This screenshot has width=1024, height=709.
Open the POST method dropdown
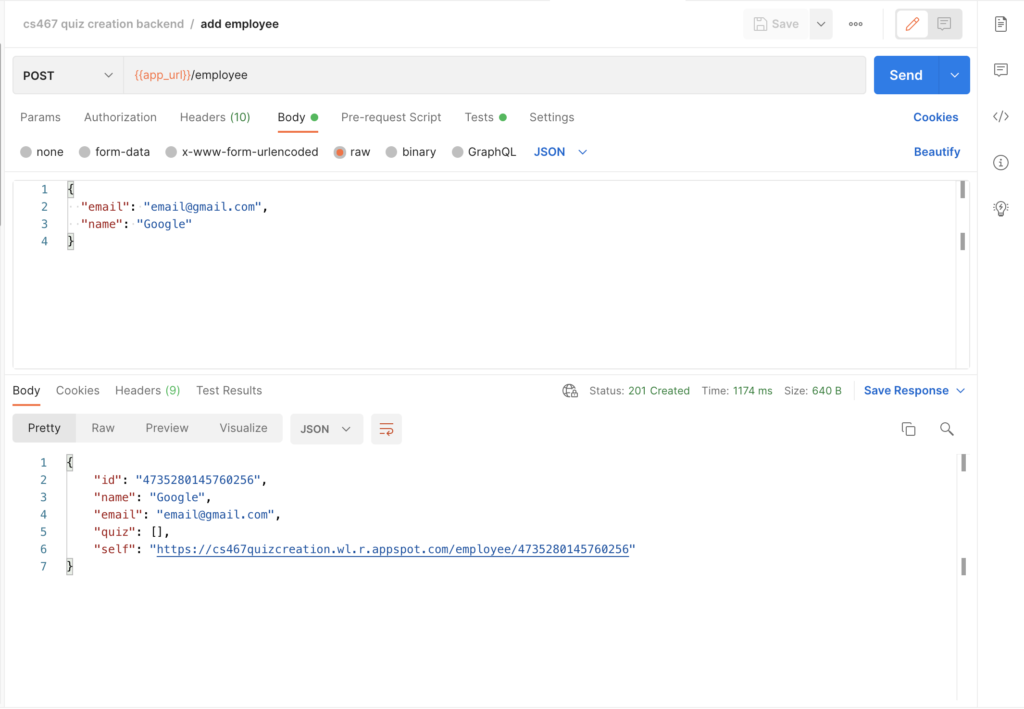[x=68, y=75]
